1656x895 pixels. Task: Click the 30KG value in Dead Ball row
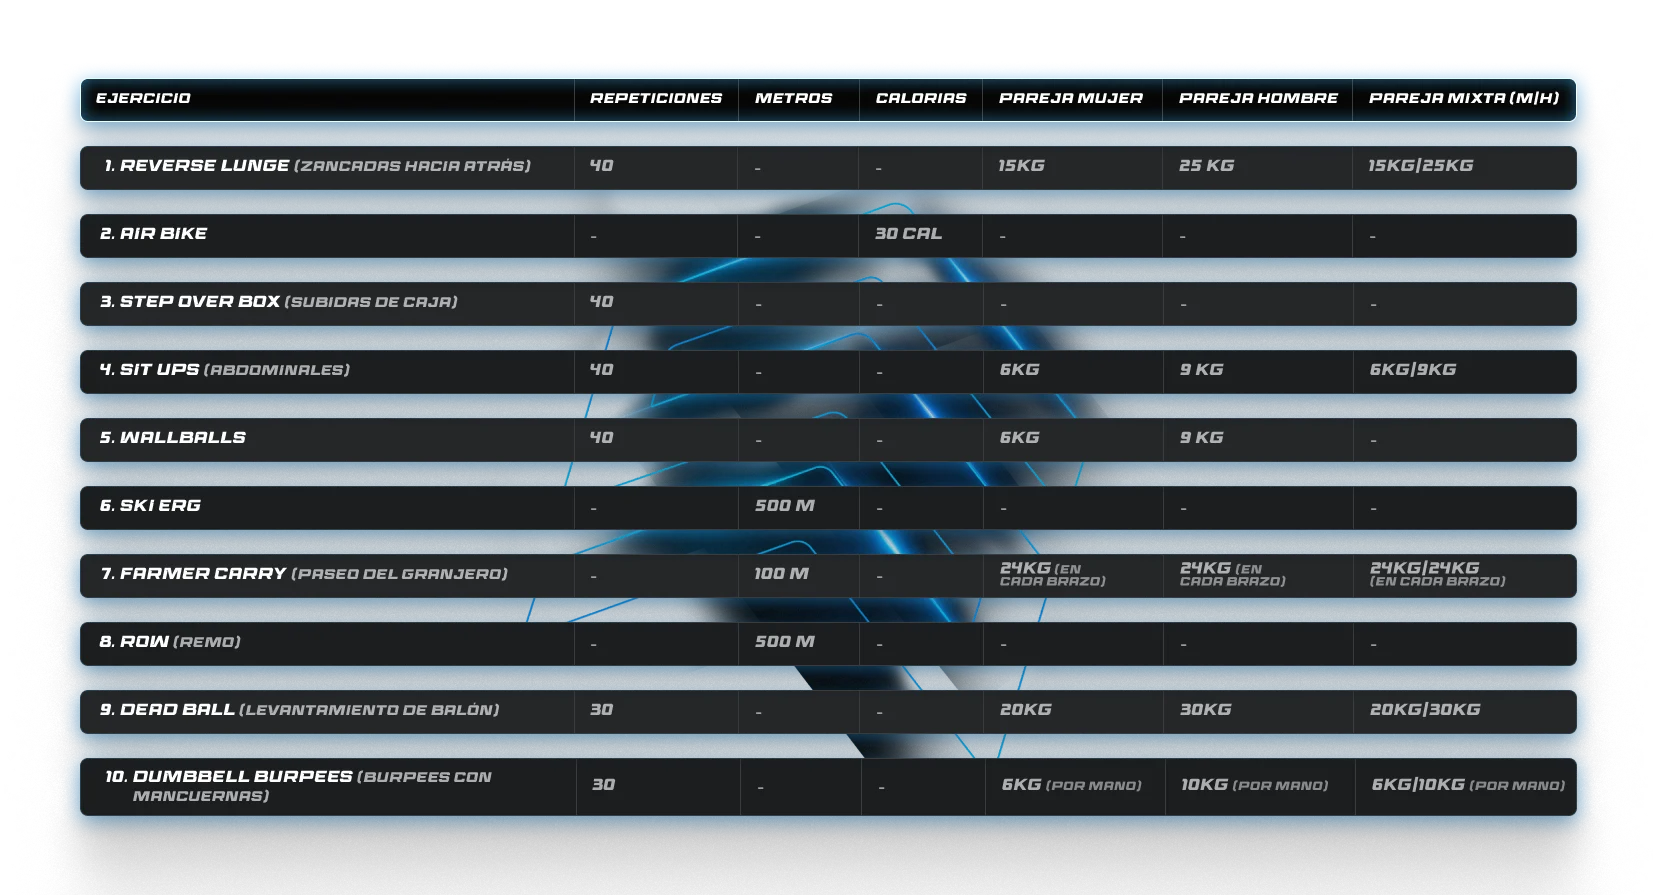(1205, 710)
